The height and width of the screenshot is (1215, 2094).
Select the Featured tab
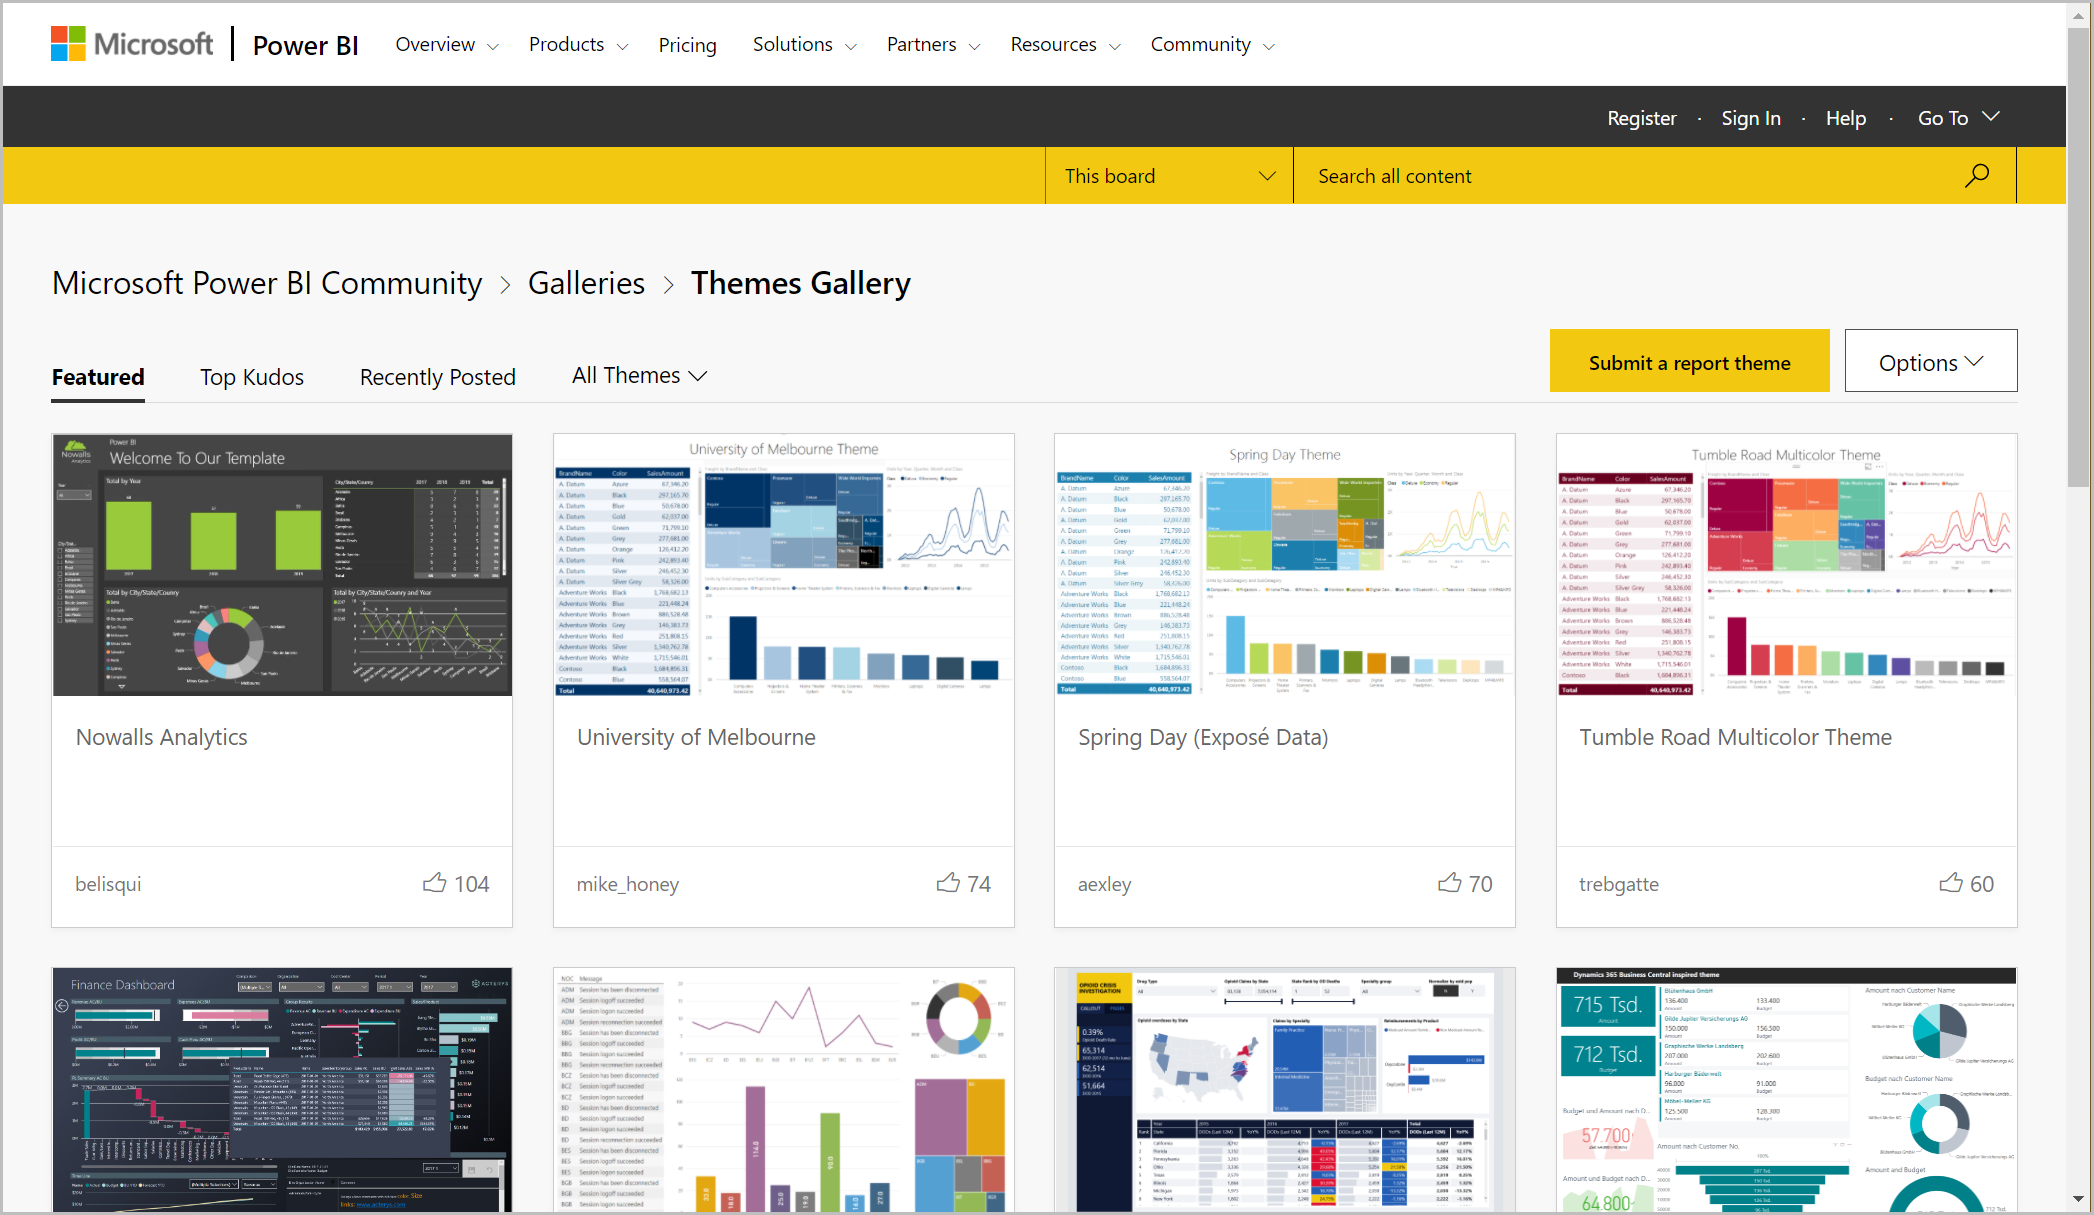click(97, 376)
